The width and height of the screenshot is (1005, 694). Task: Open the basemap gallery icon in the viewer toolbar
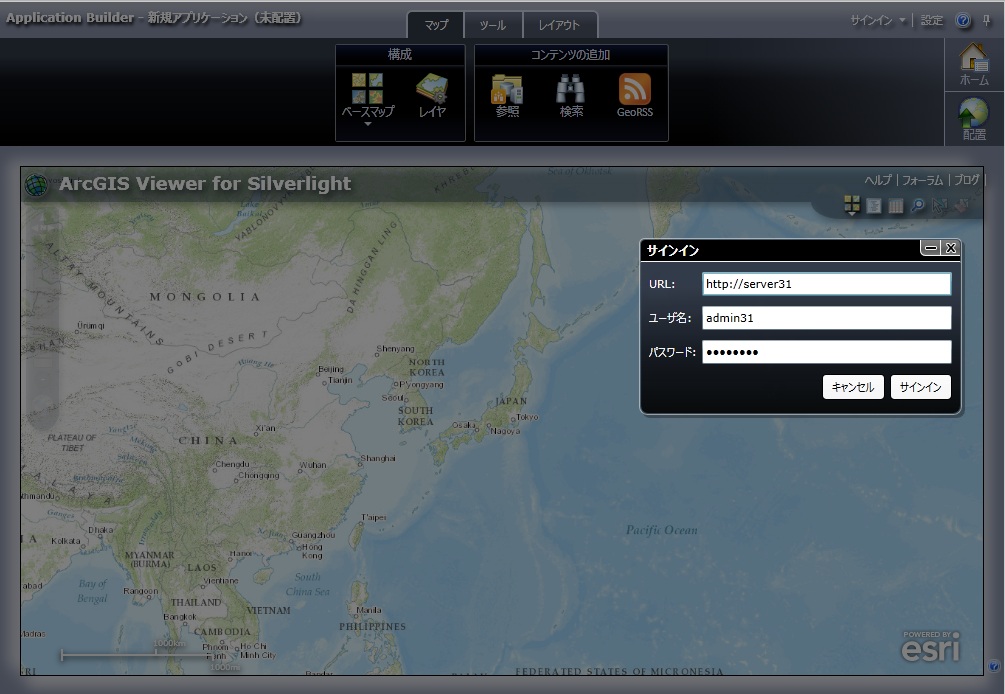pos(852,205)
